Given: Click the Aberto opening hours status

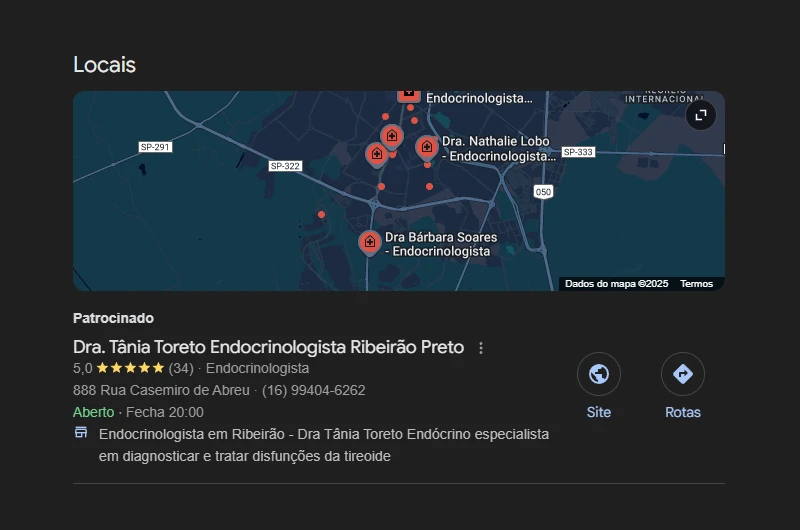Looking at the screenshot, I should click(93, 412).
